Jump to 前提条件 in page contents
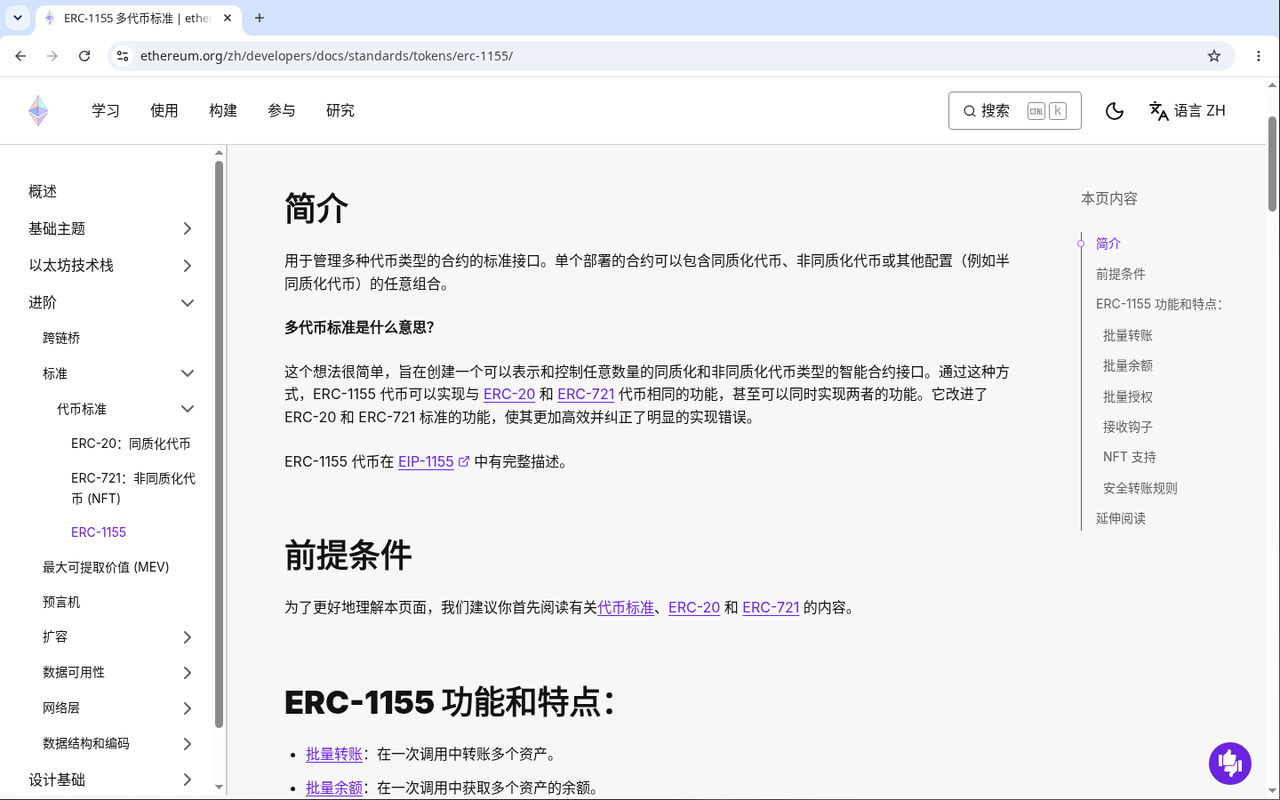 [x=1121, y=274]
